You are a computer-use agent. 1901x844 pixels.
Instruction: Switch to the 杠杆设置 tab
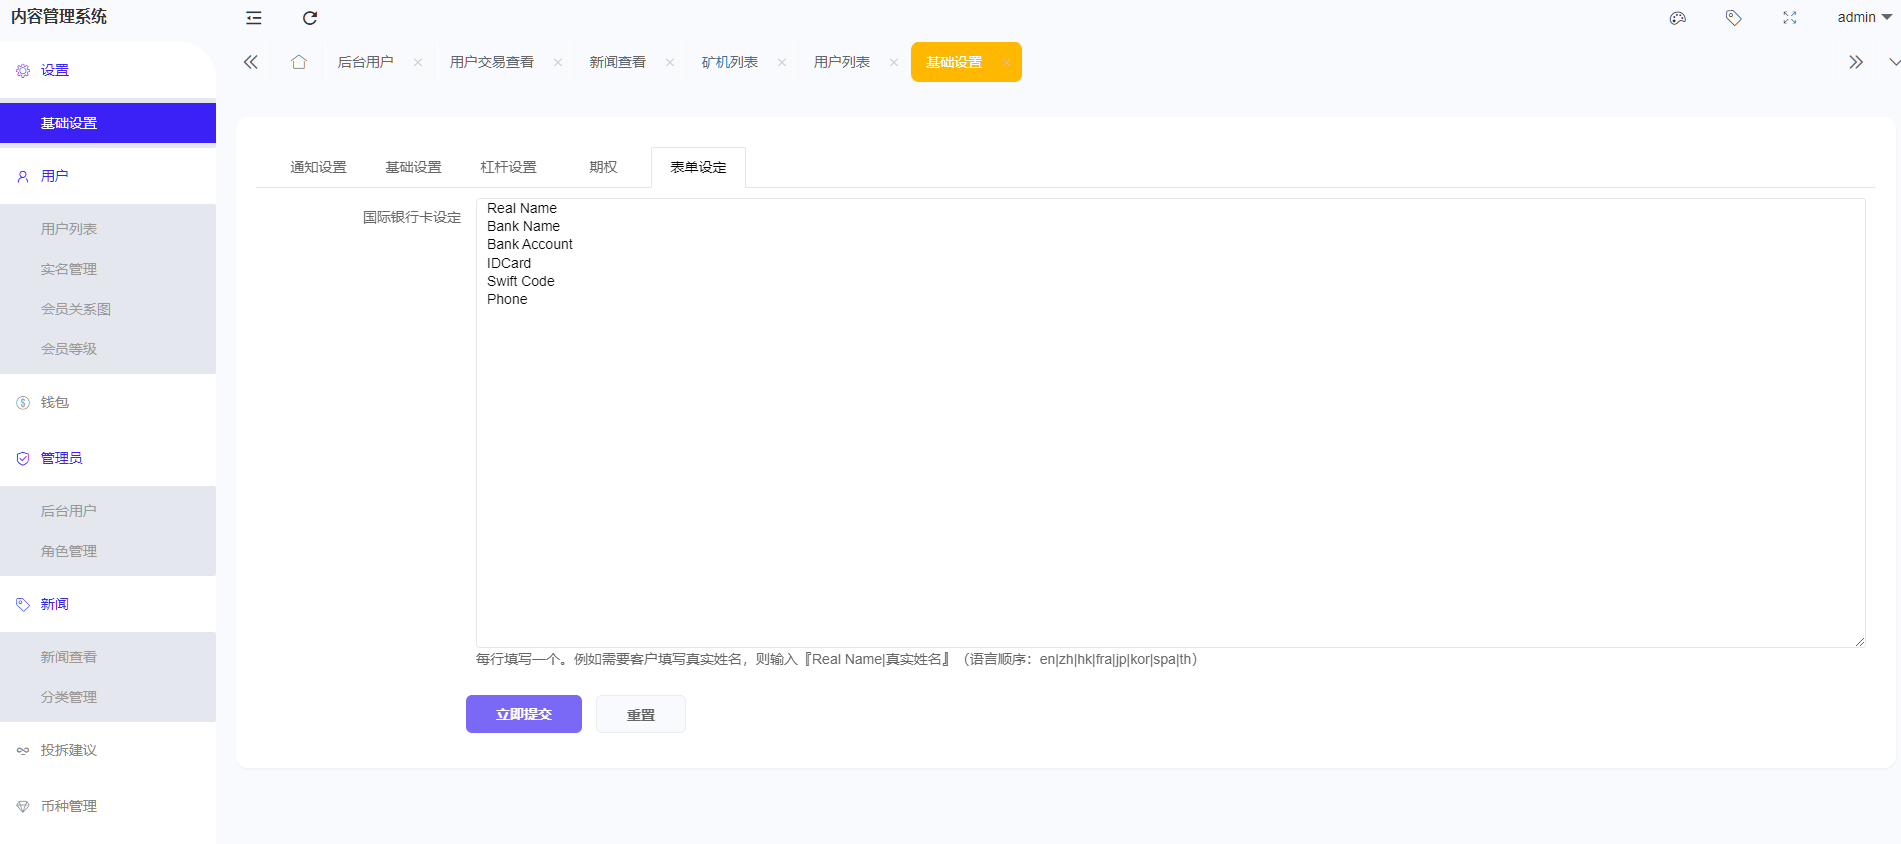point(508,167)
